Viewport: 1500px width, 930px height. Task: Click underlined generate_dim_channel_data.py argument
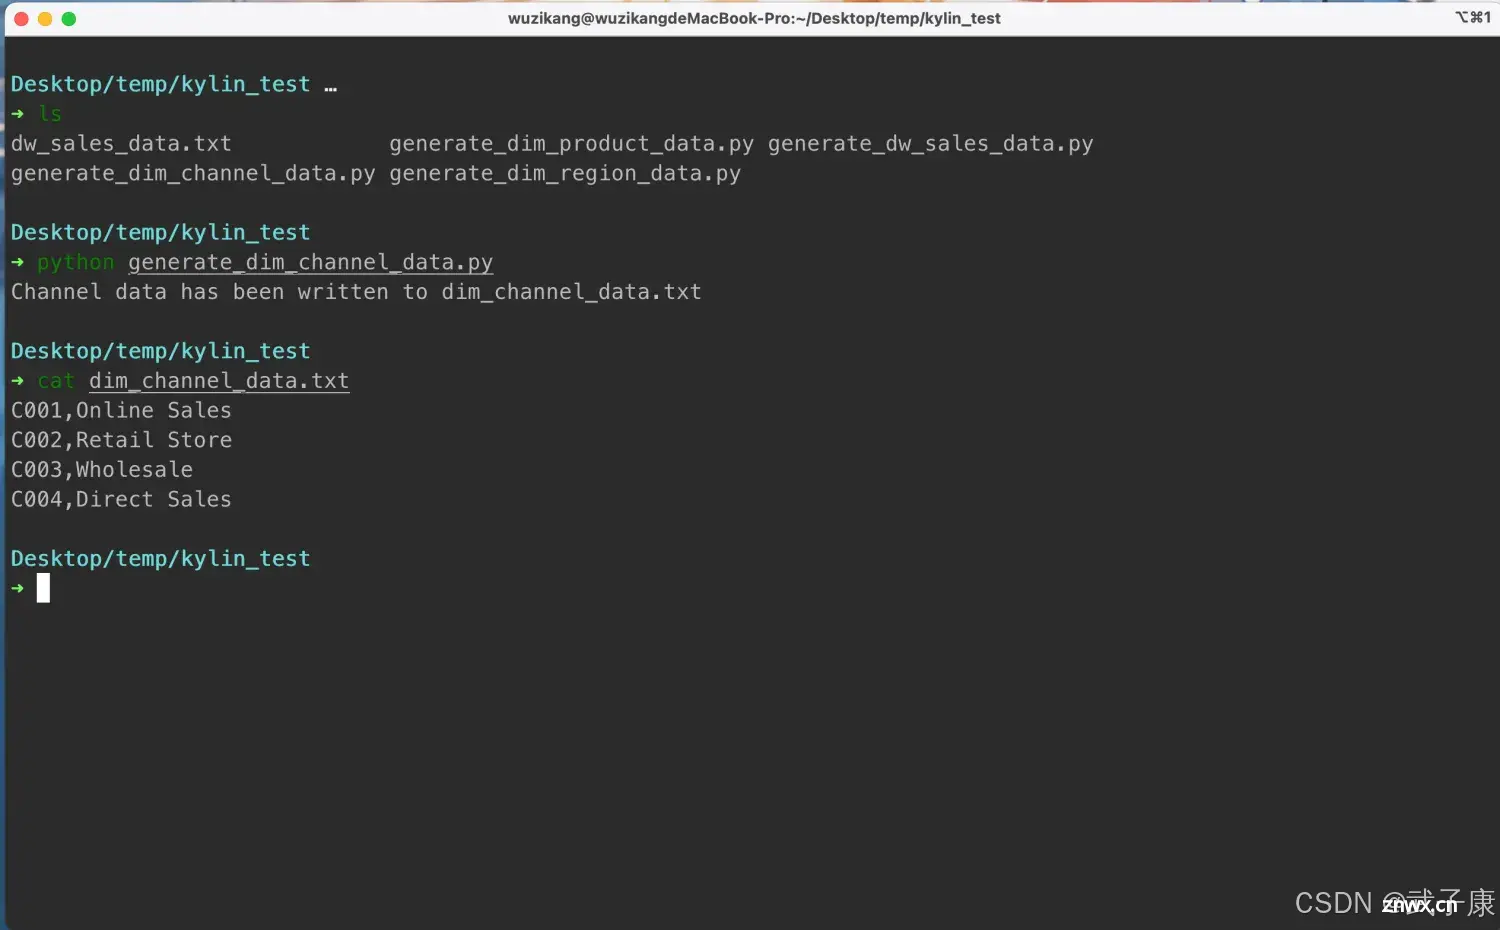[x=311, y=263]
